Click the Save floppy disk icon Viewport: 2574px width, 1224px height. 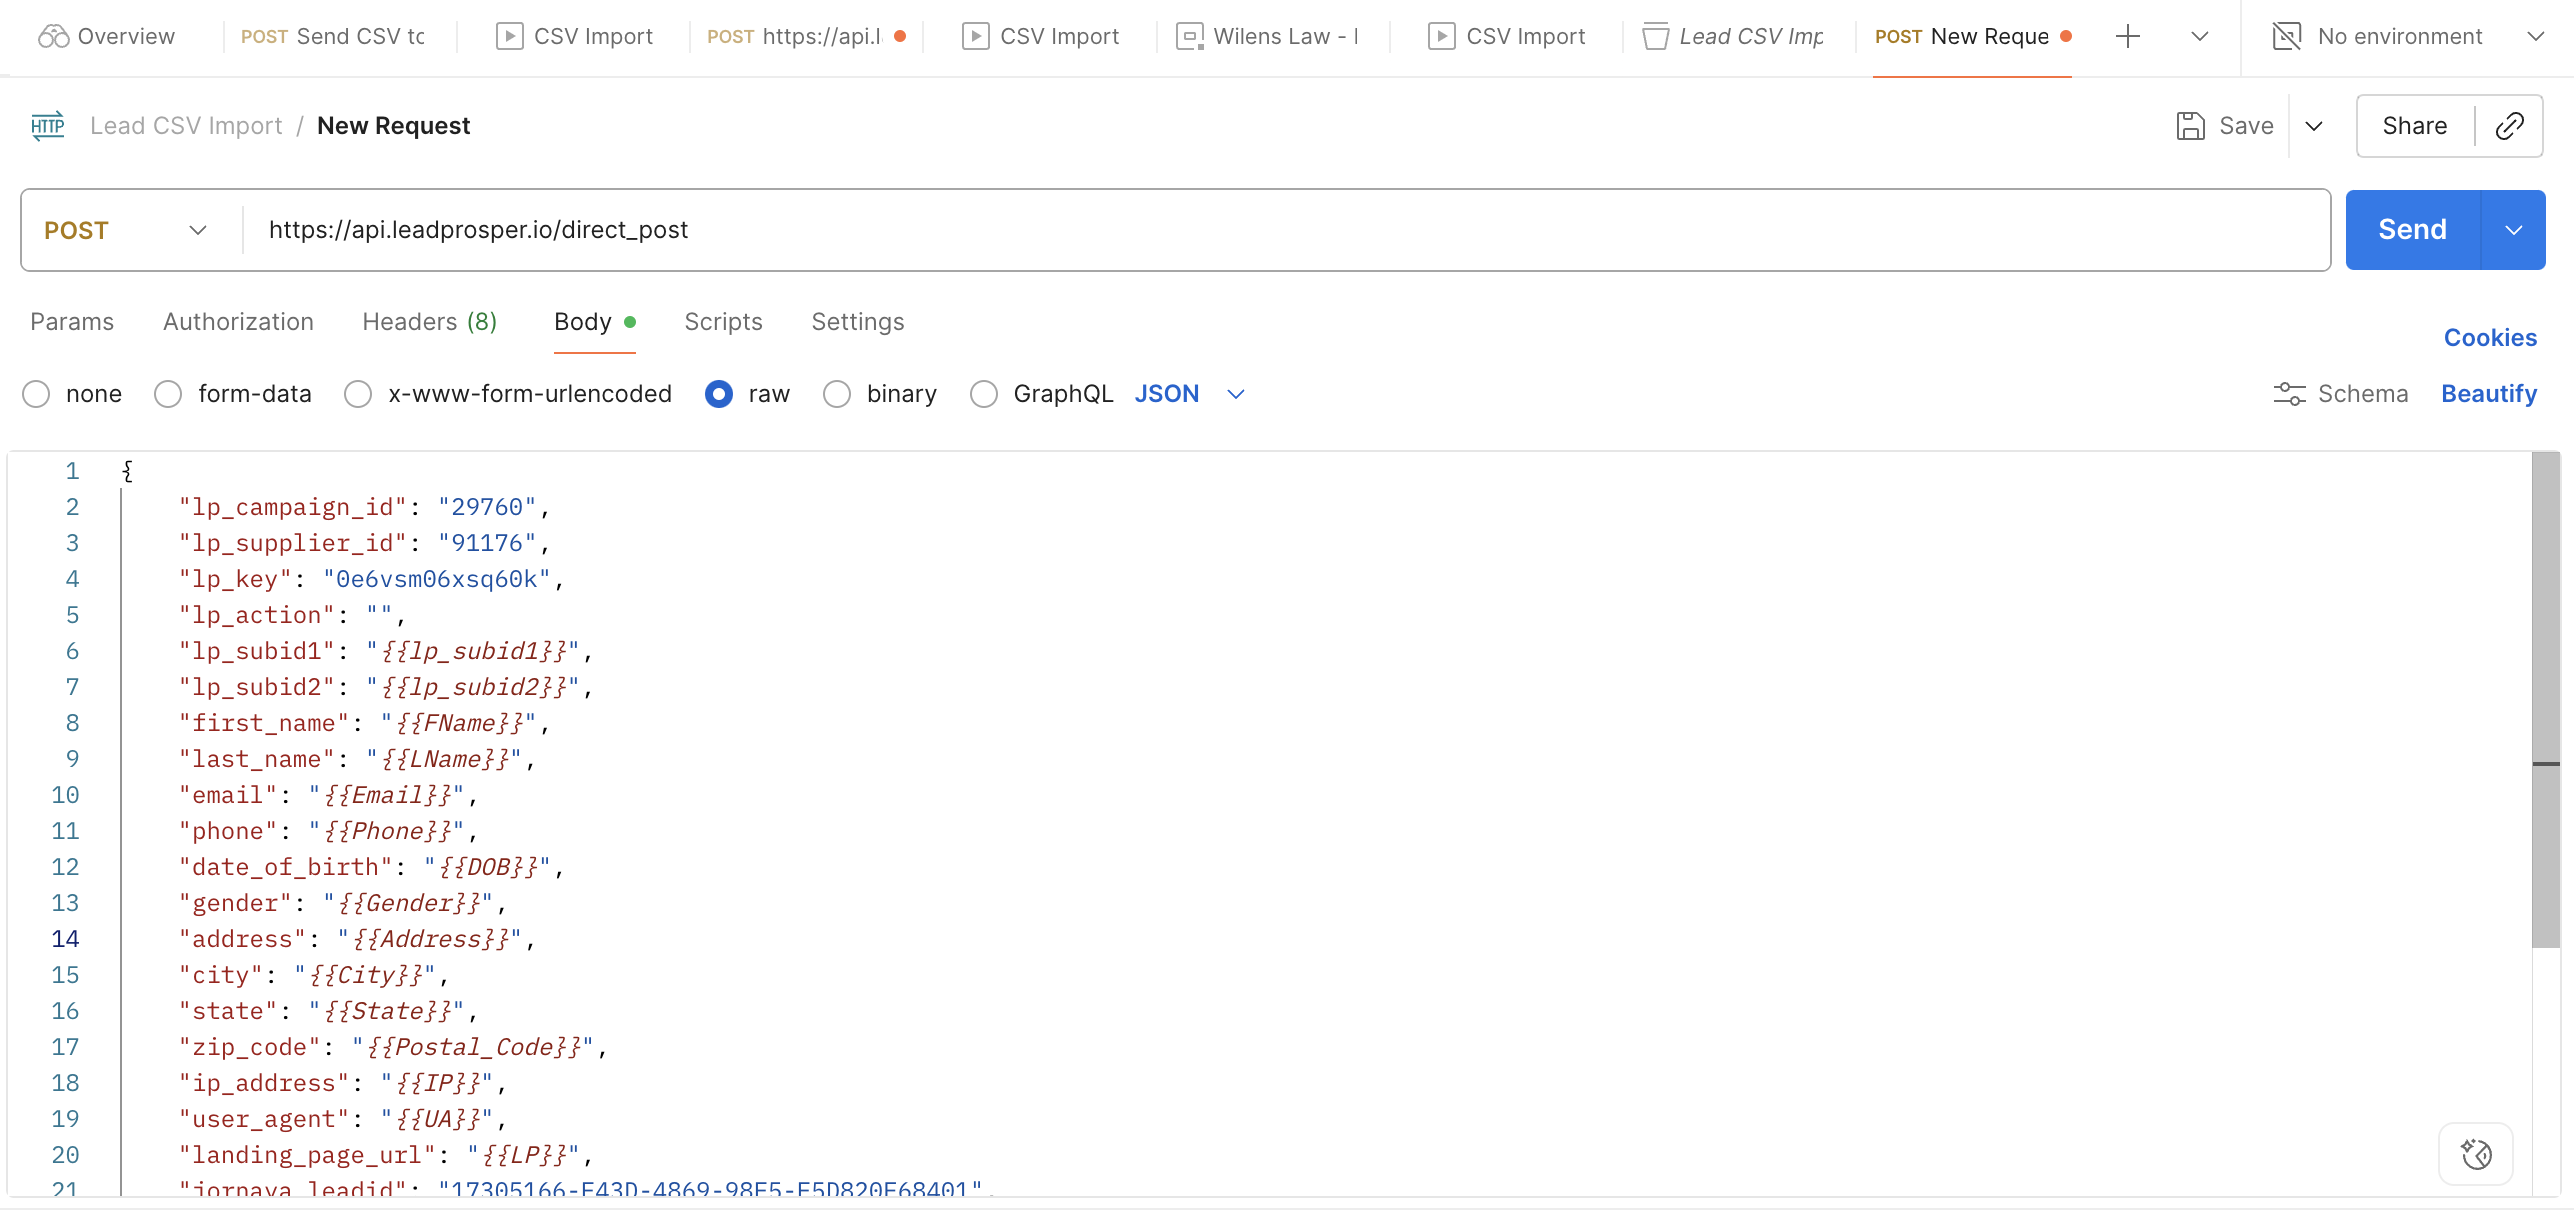(2190, 126)
